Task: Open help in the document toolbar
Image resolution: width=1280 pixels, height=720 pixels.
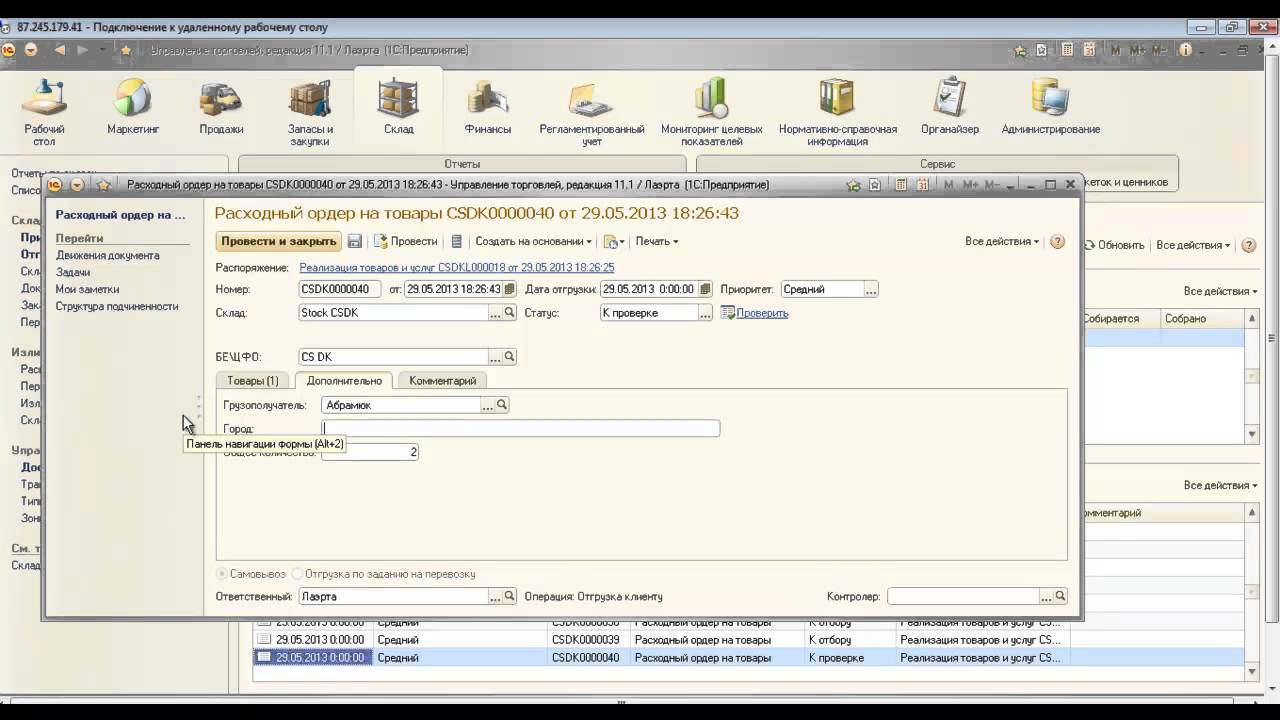Action: [1058, 241]
